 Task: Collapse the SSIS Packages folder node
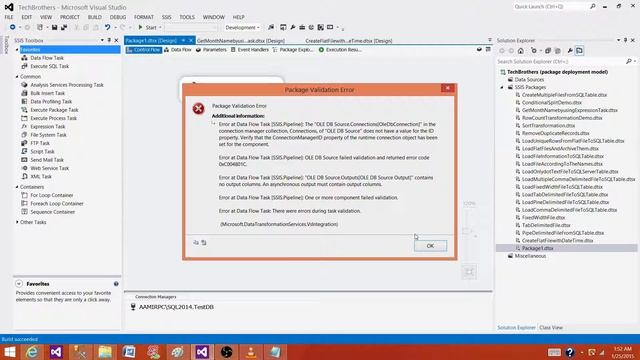point(502,87)
